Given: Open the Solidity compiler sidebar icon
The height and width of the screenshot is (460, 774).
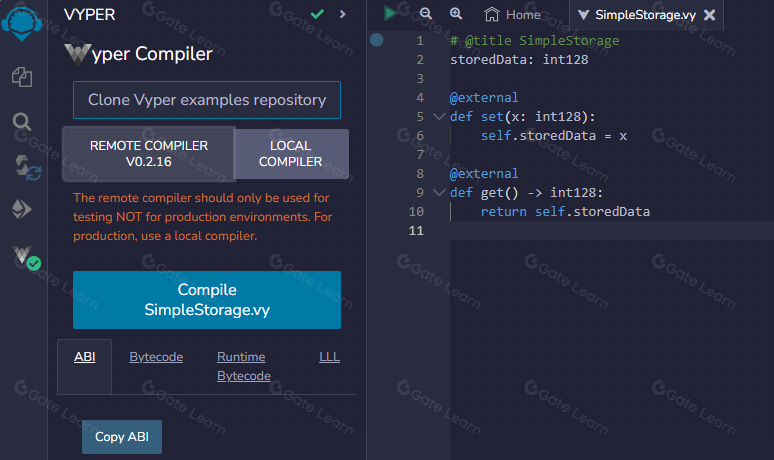Looking at the screenshot, I should coord(24,166).
